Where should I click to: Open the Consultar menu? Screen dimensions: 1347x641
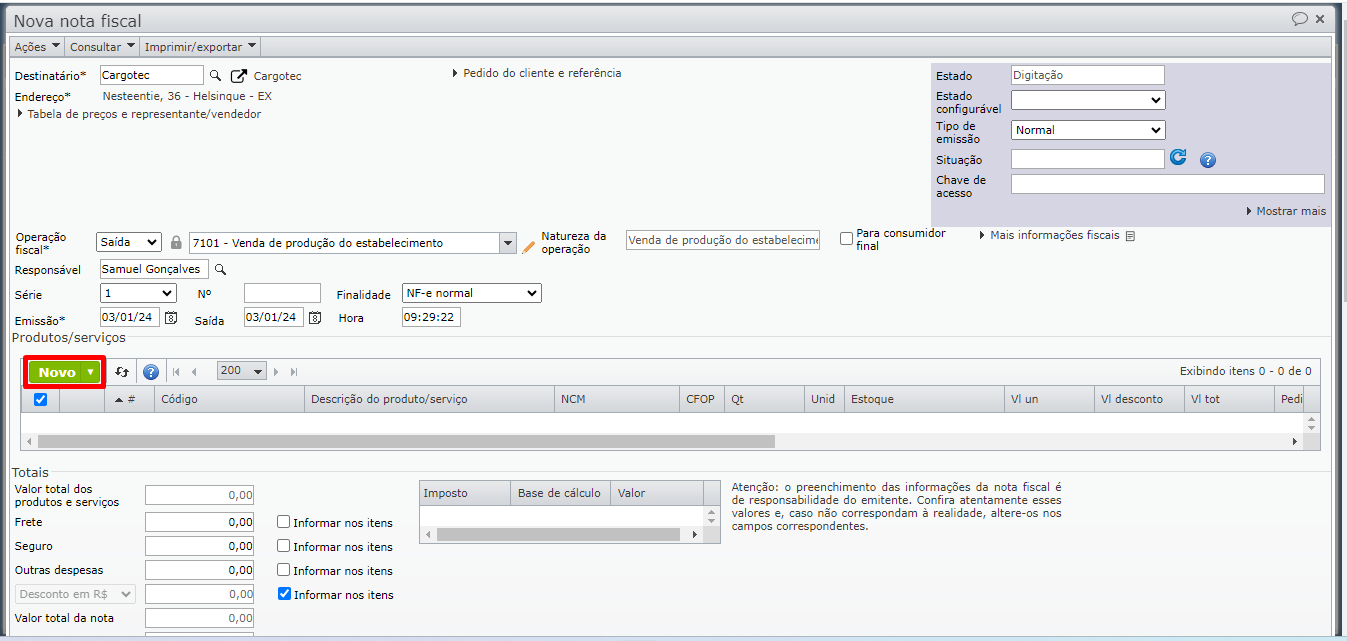coord(102,46)
